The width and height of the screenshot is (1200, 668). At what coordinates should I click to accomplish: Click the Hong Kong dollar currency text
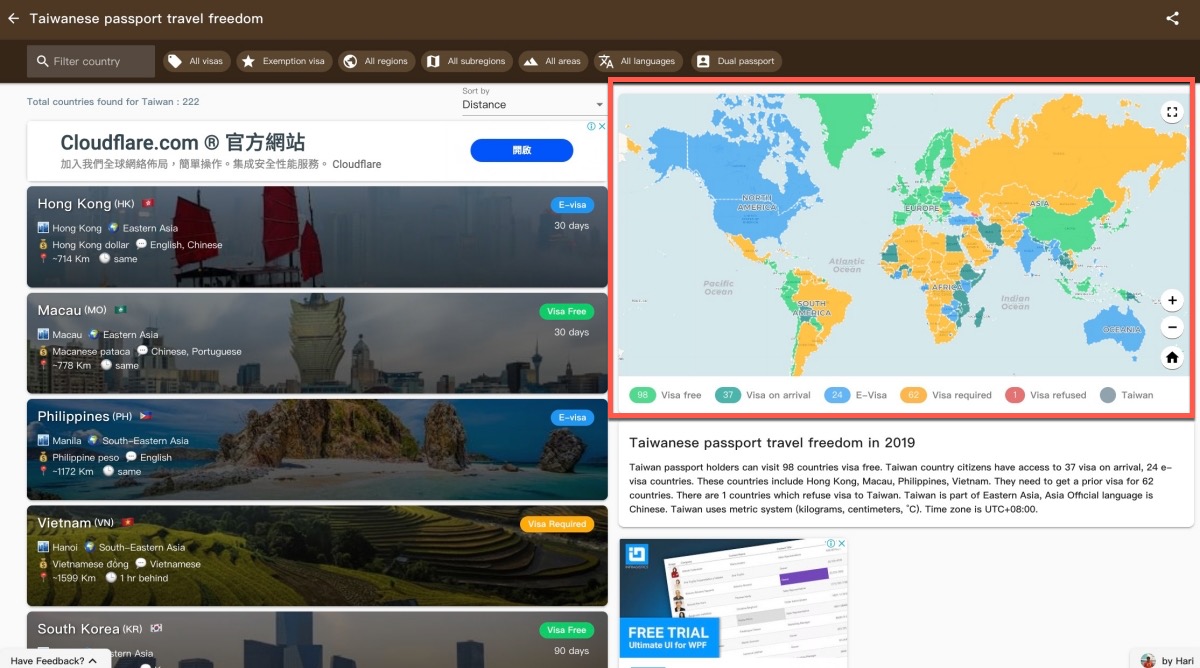pos(90,244)
